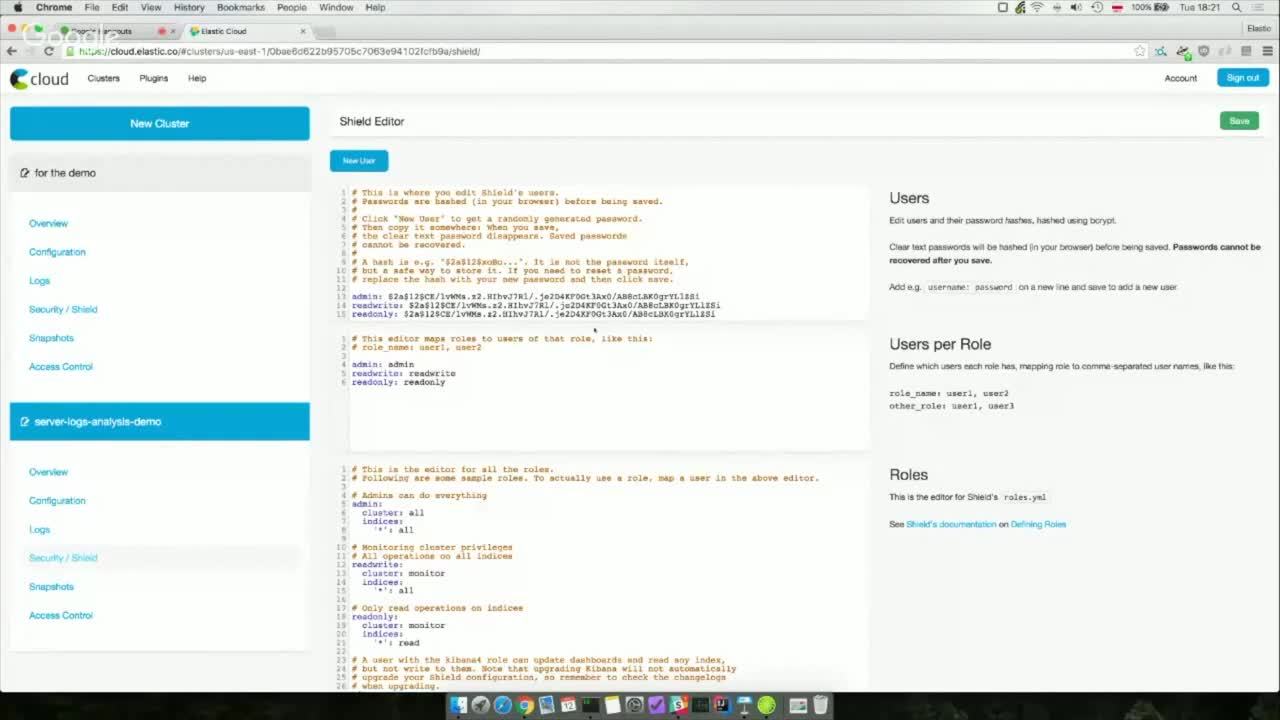Open the Help nav item
Screen dimensions: 1280x720
pos(197,78)
